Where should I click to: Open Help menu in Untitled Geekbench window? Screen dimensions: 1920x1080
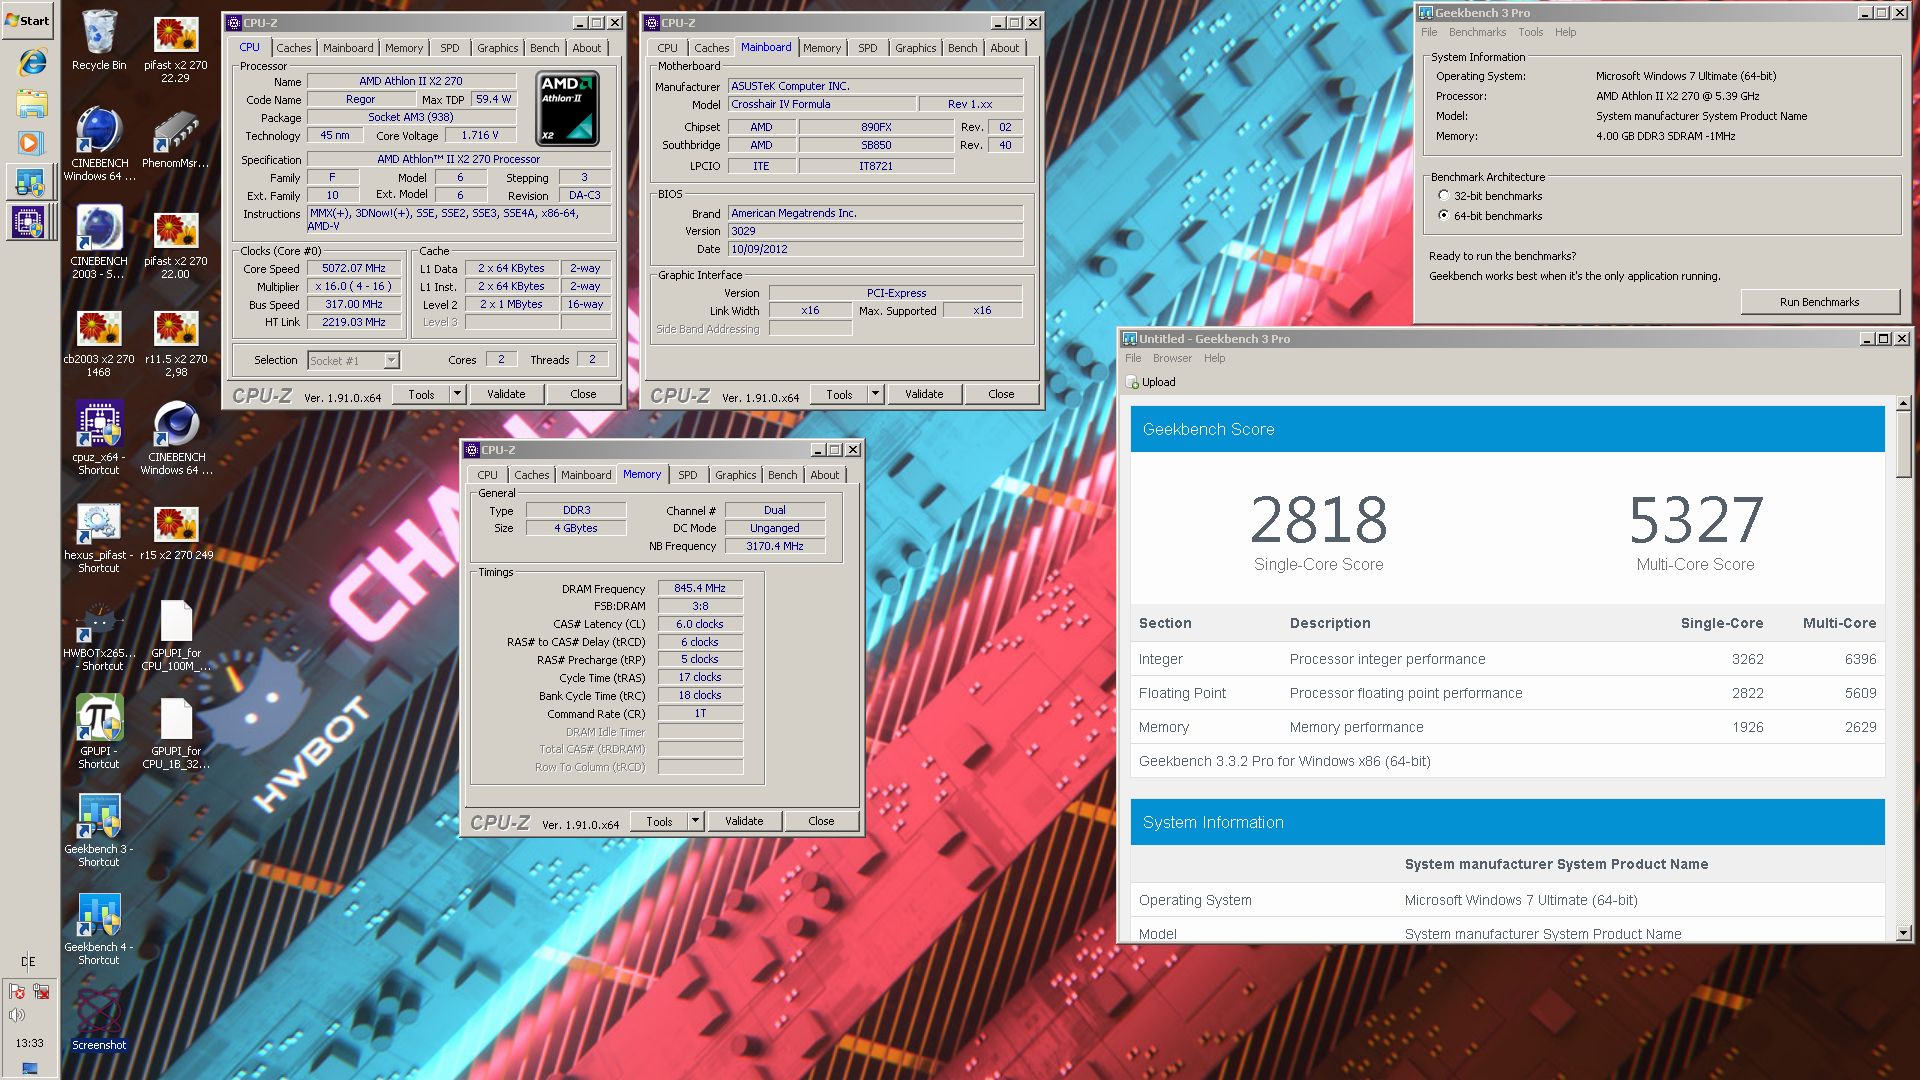1214,358
